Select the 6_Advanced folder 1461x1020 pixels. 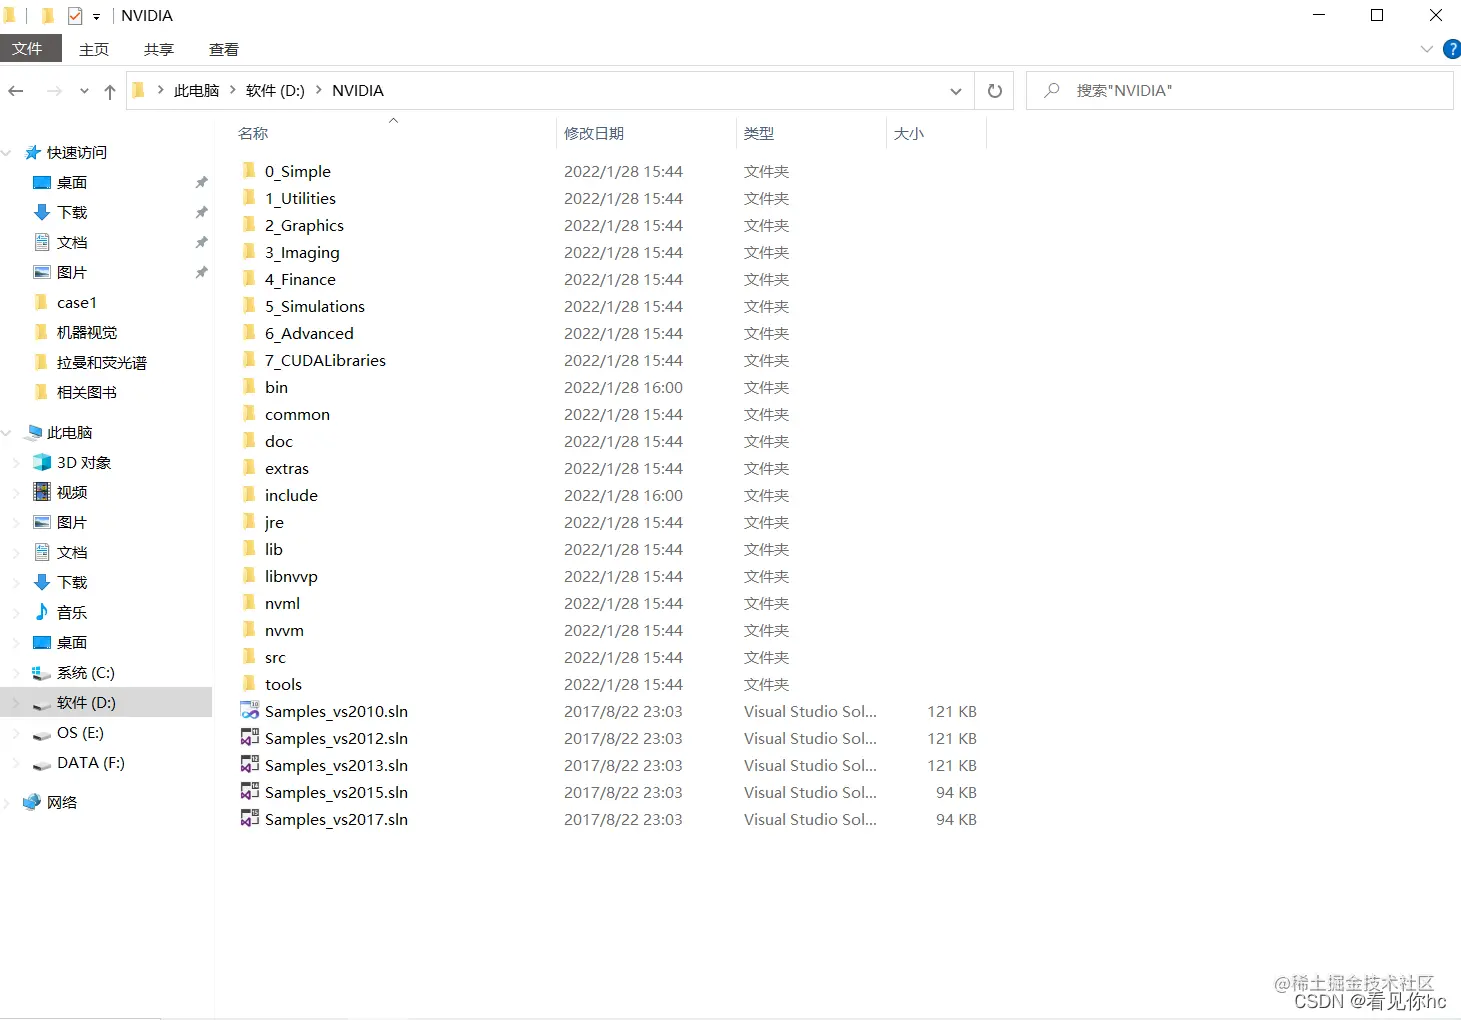click(309, 333)
